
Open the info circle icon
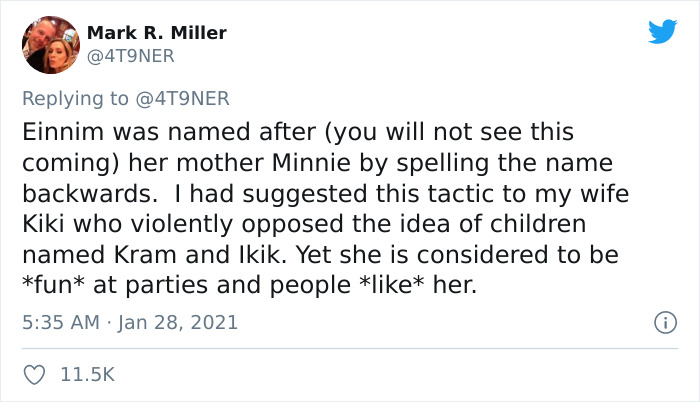click(x=660, y=323)
